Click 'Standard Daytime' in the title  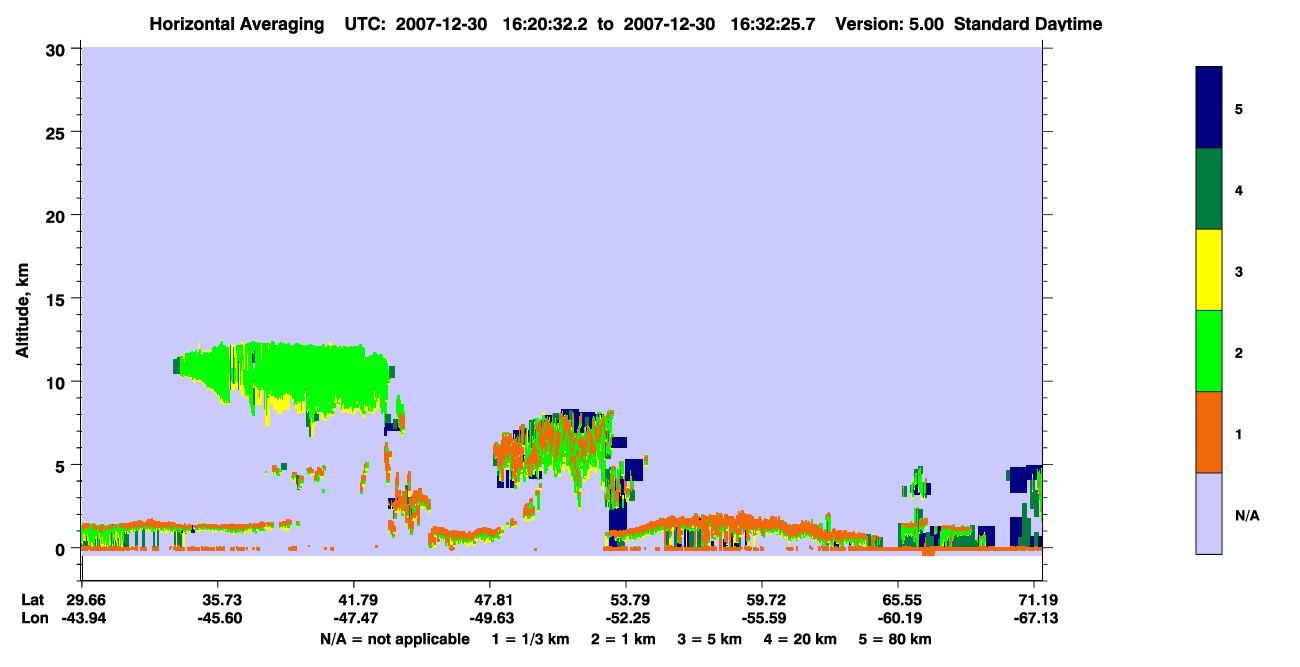click(x=1028, y=24)
